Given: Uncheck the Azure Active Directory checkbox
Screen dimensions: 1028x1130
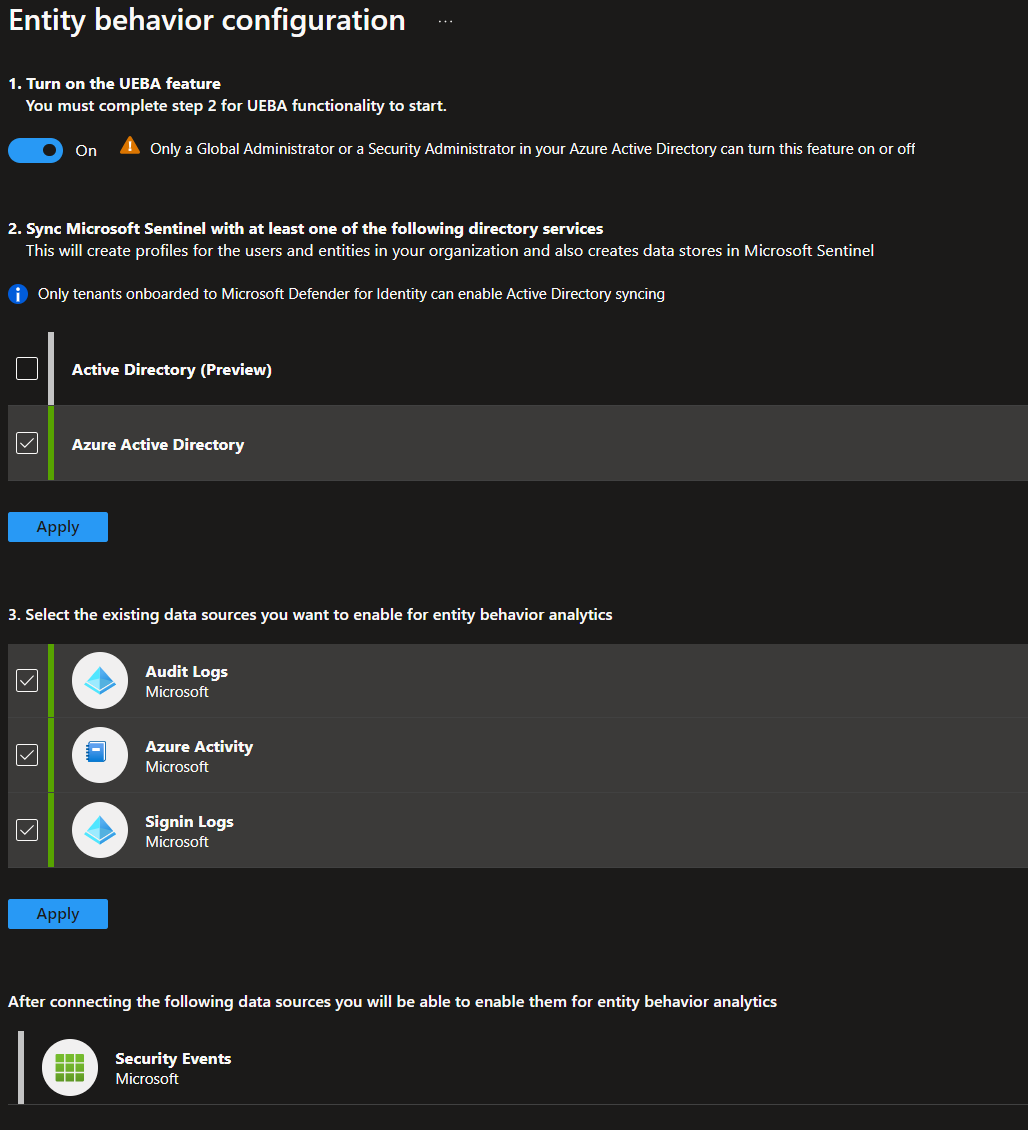Looking at the screenshot, I should 27,442.
